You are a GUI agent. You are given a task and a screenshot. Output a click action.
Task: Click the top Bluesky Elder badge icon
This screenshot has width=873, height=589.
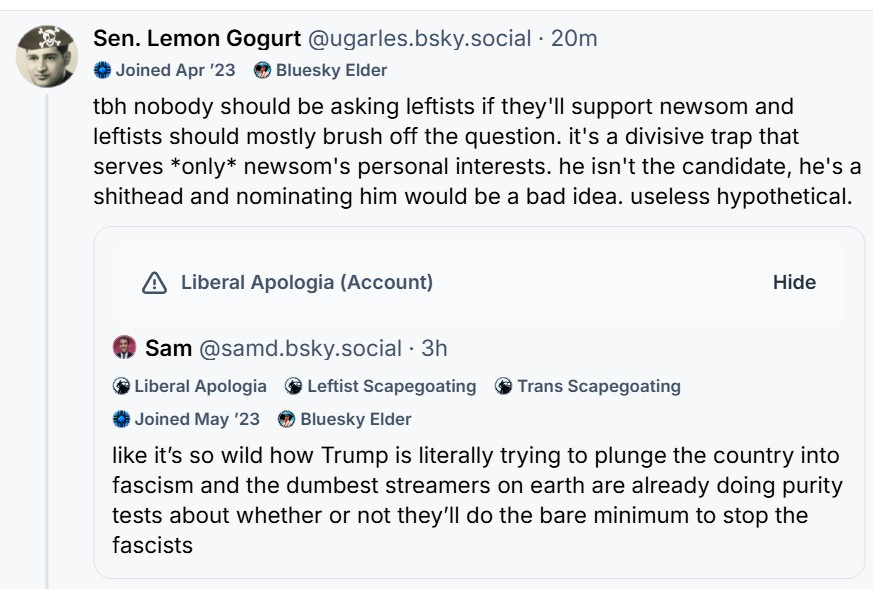[263, 70]
